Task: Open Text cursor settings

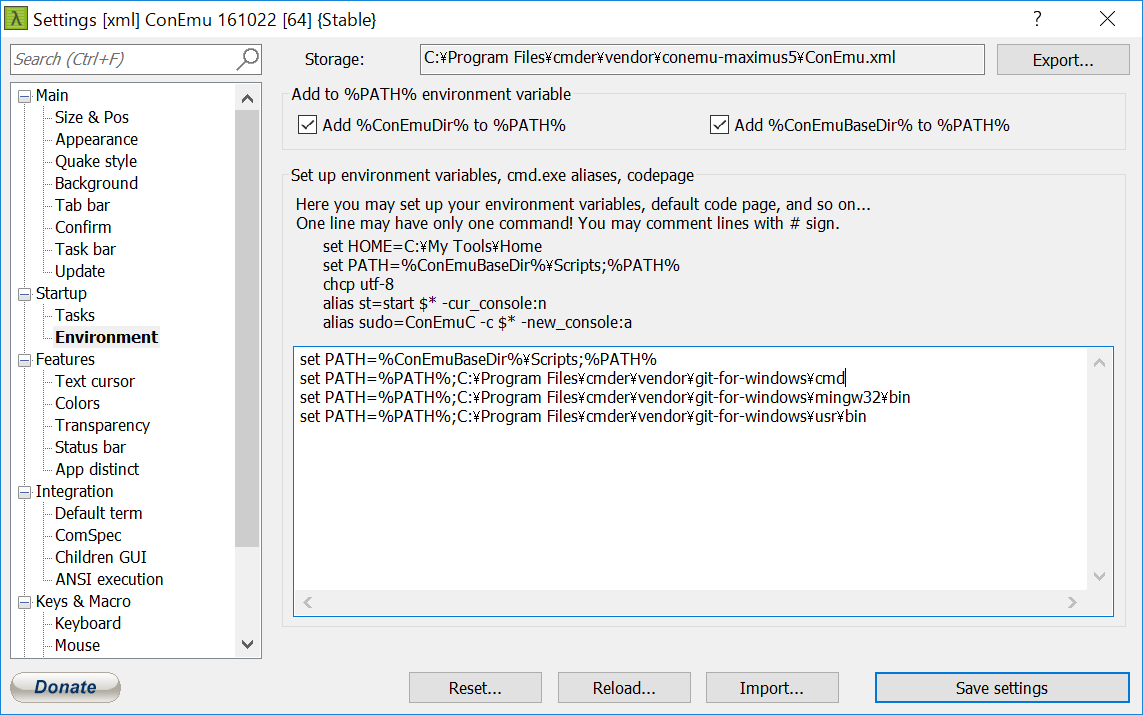Action: coord(95,381)
